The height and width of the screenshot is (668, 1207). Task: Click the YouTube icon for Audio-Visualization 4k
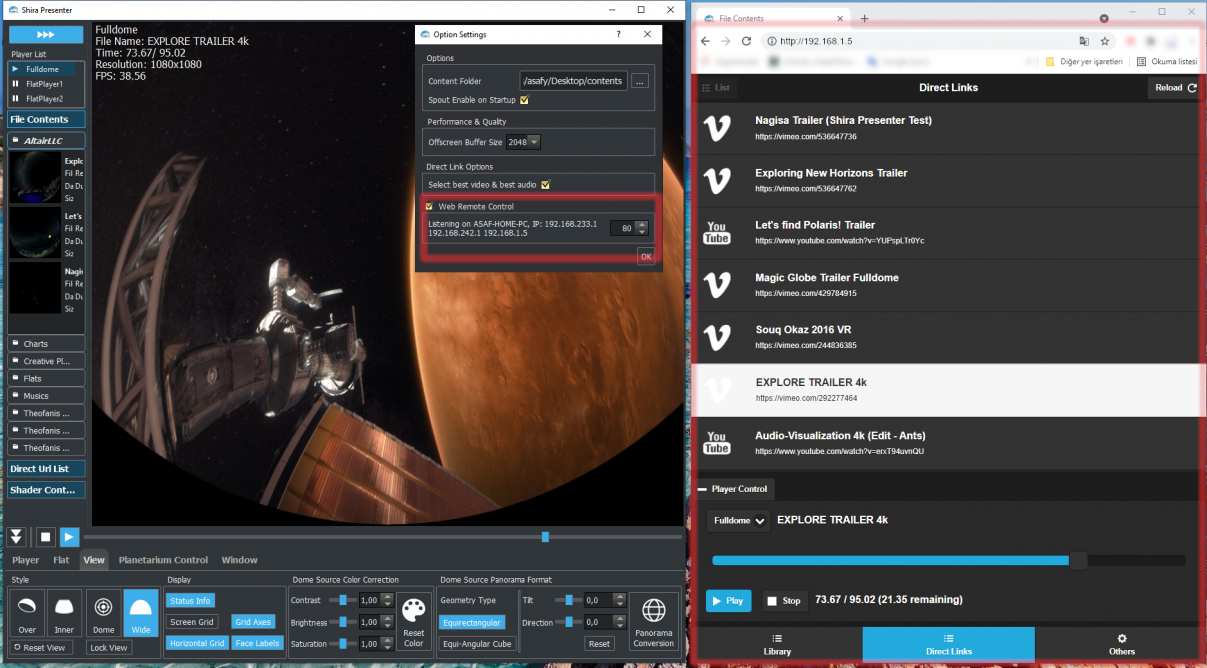[x=716, y=442]
